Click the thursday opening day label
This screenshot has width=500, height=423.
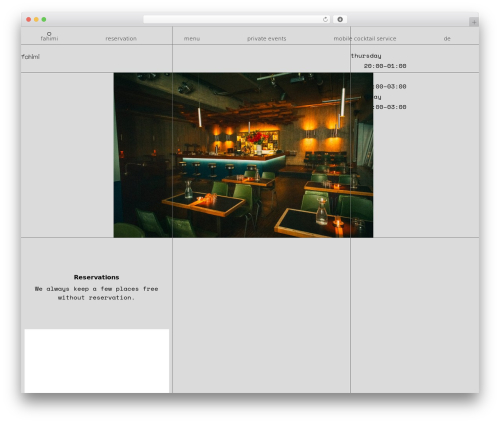click(x=366, y=56)
